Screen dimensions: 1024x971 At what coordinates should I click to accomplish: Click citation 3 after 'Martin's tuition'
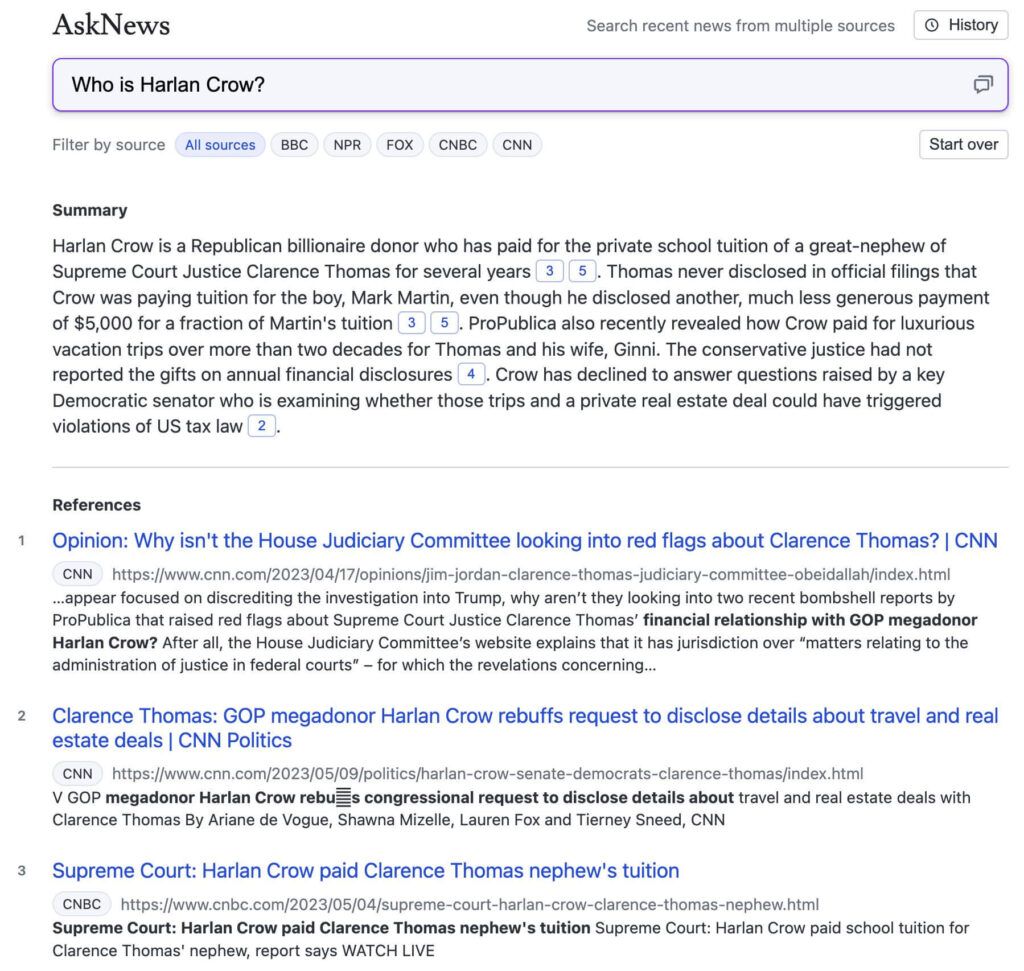[411, 323]
